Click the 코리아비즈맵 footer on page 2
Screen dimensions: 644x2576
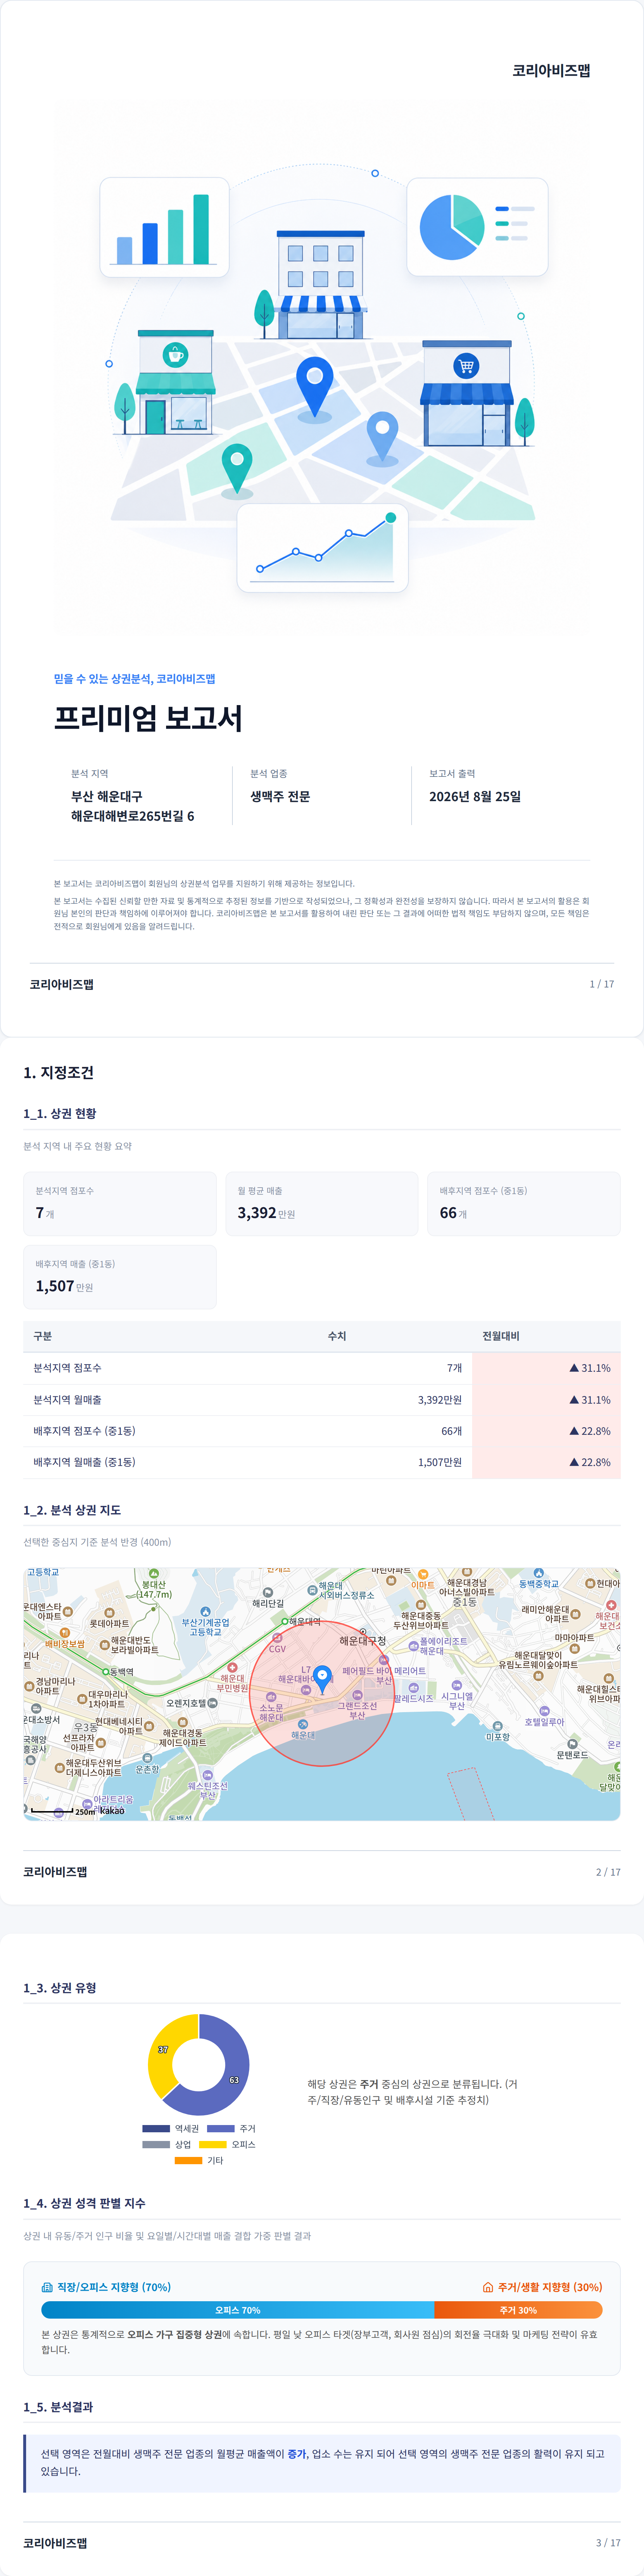55,1872
